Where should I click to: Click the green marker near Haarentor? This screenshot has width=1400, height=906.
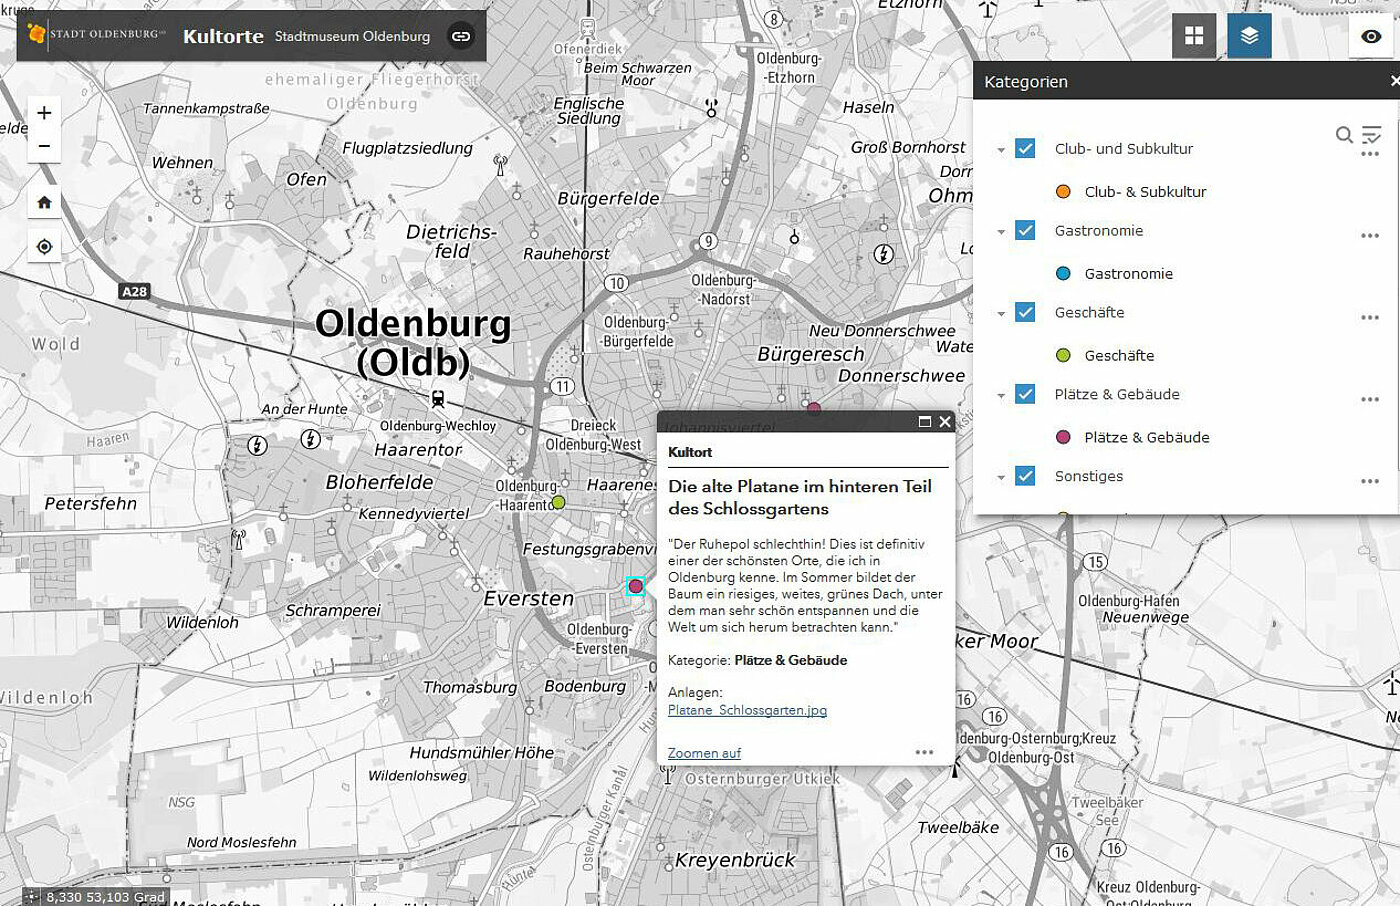[558, 502]
